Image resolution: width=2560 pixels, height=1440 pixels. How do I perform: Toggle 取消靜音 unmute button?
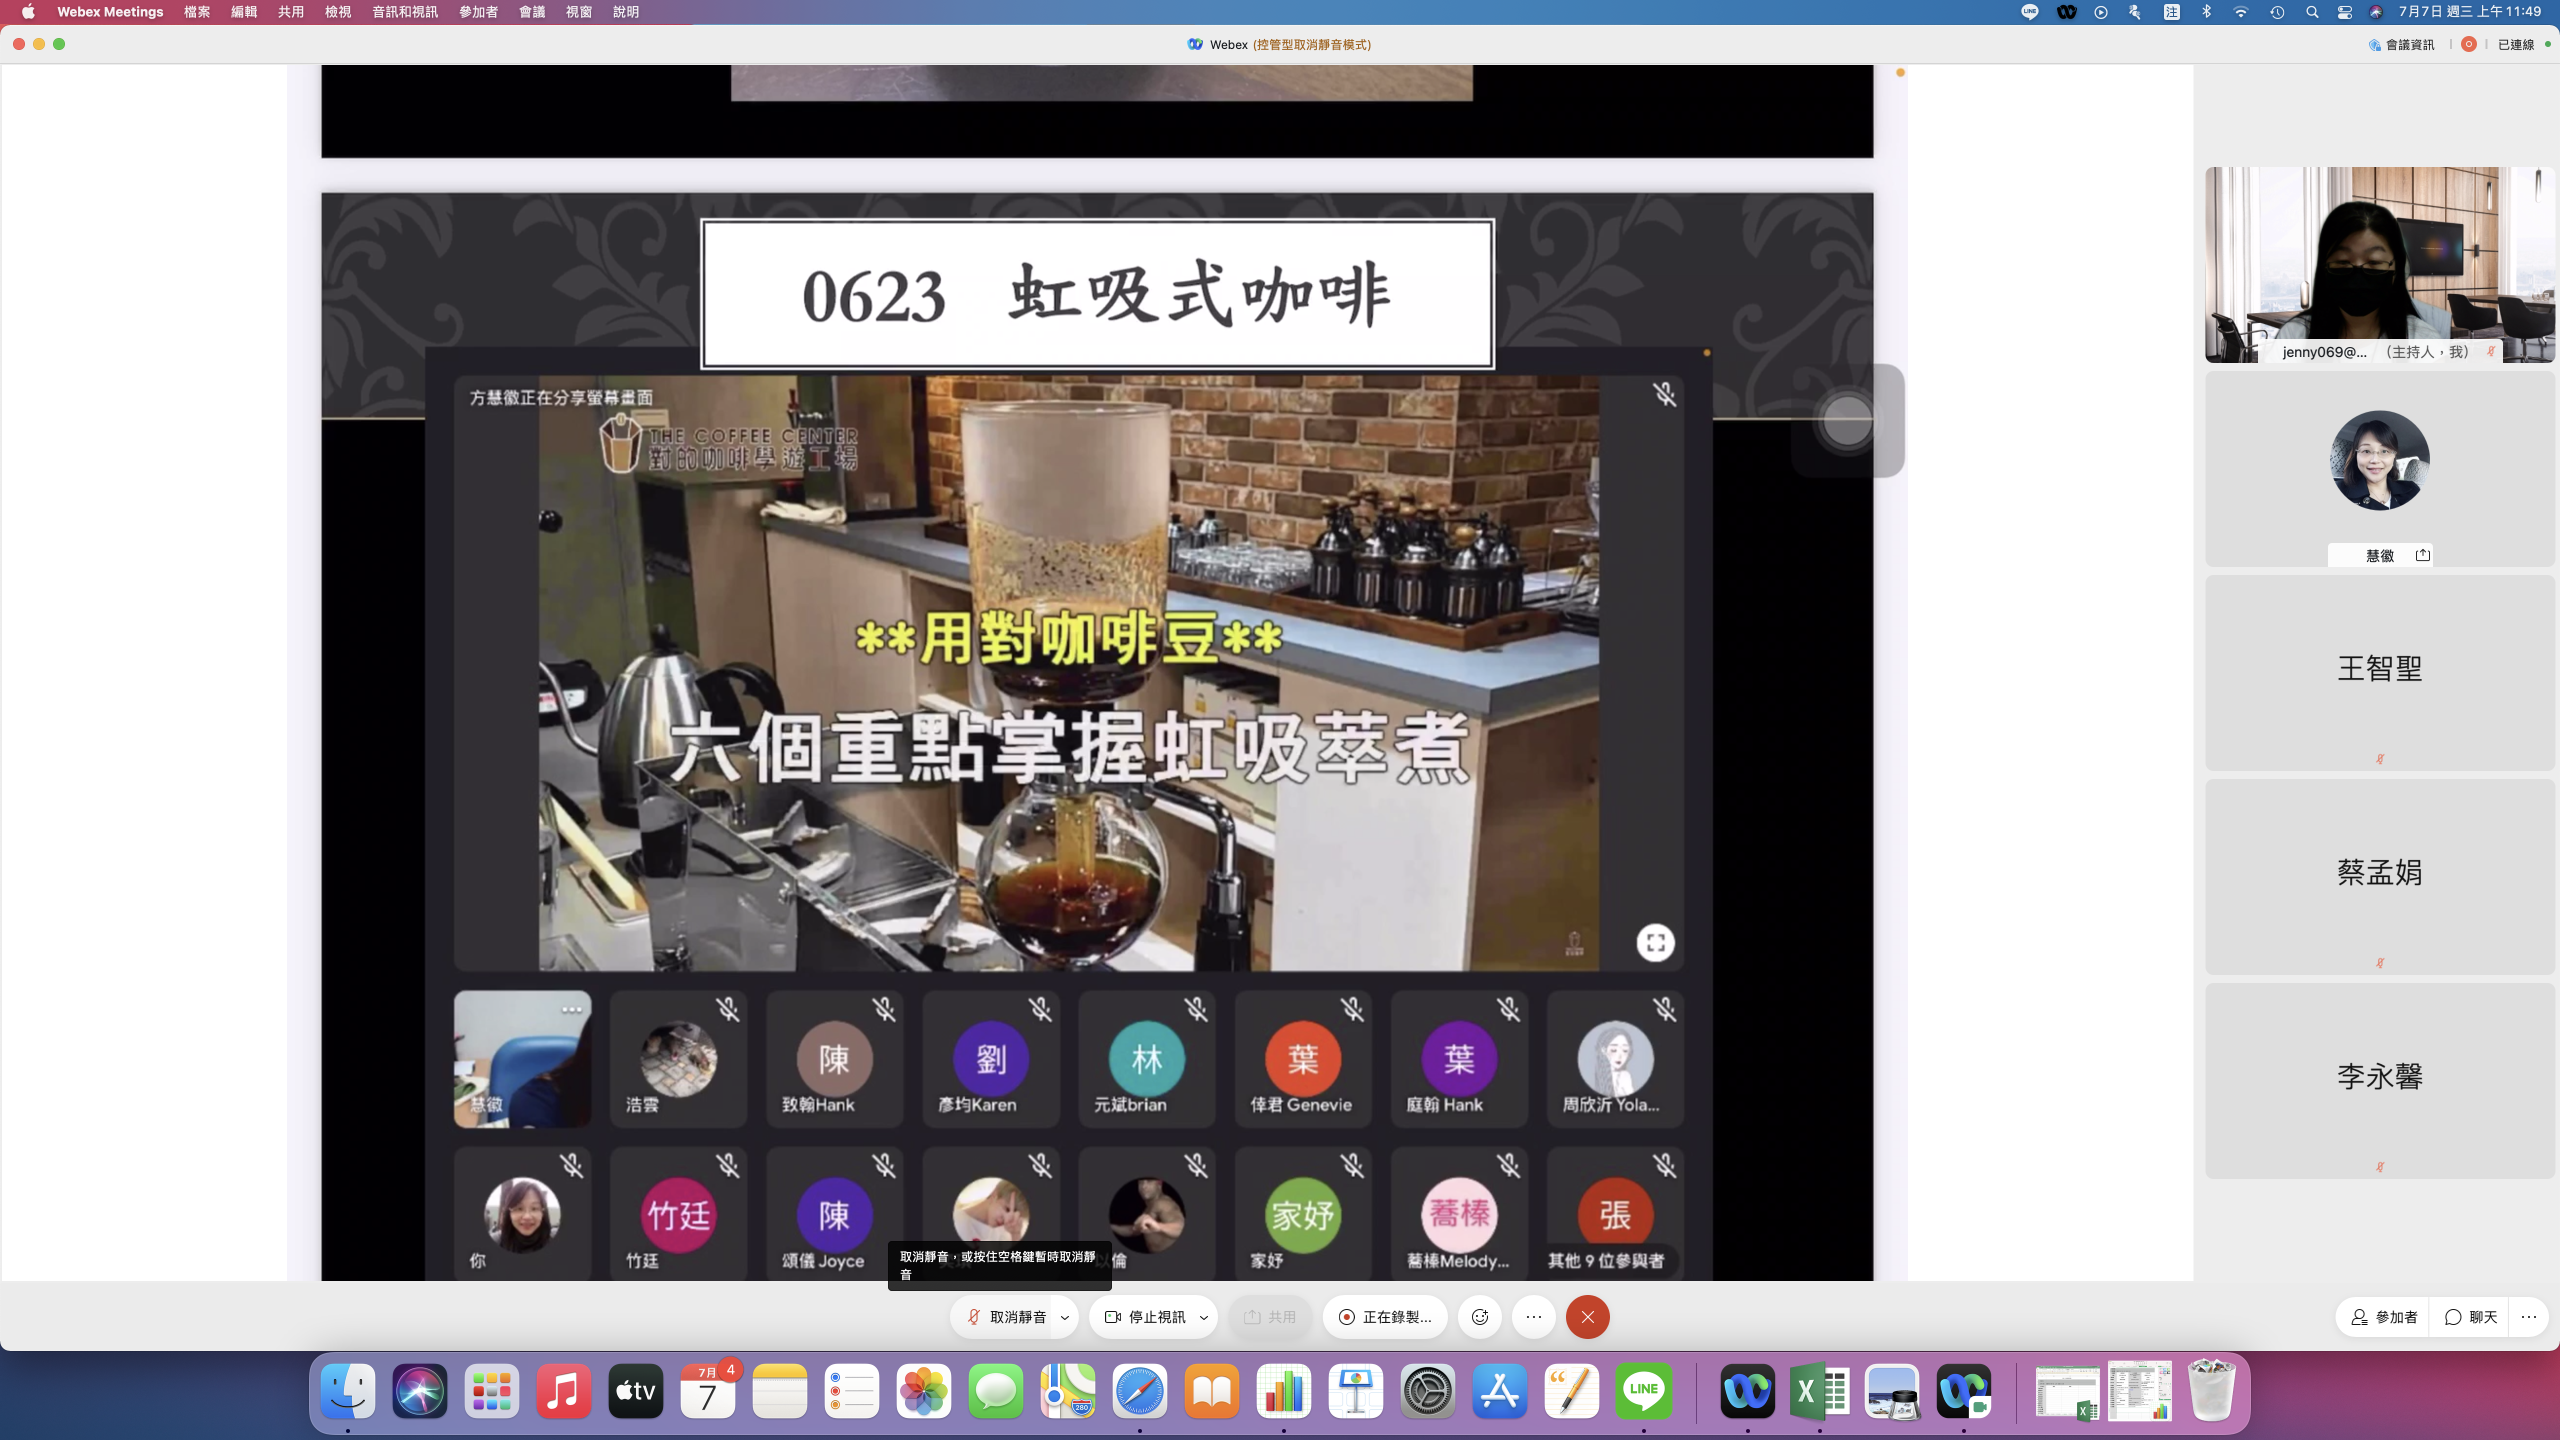[x=1005, y=1317]
